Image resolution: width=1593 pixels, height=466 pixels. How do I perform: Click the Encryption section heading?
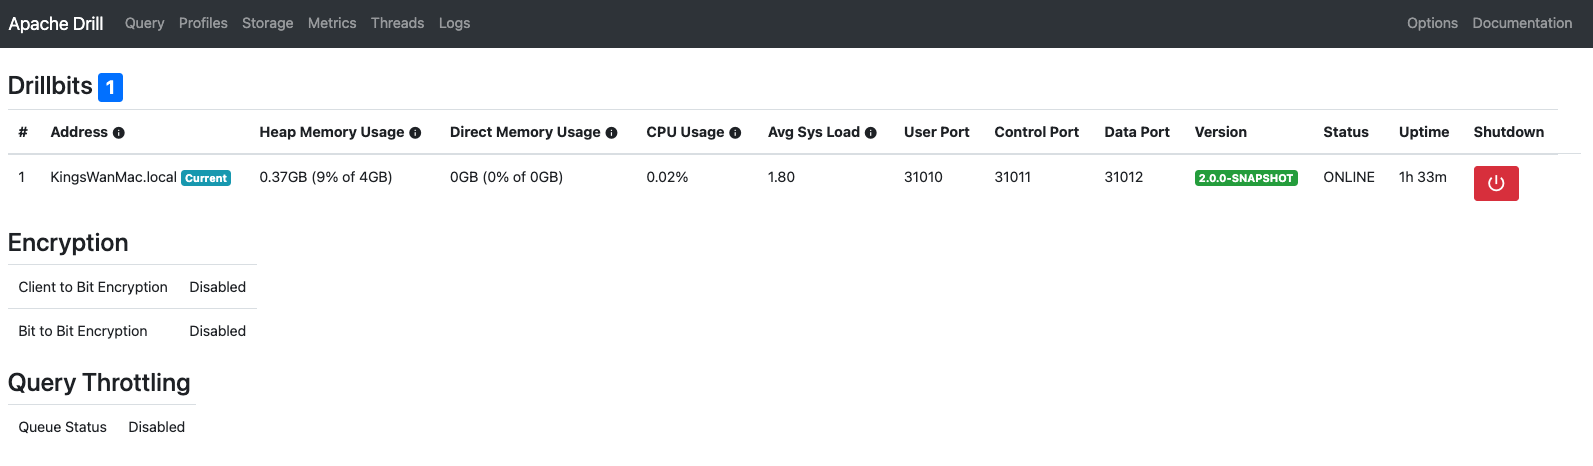tap(68, 243)
